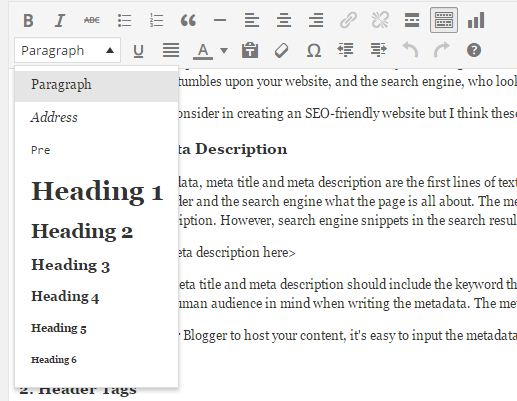Click the 'Description' heading in editor
This screenshot has height=401, width=517.
tap(241, 150)
